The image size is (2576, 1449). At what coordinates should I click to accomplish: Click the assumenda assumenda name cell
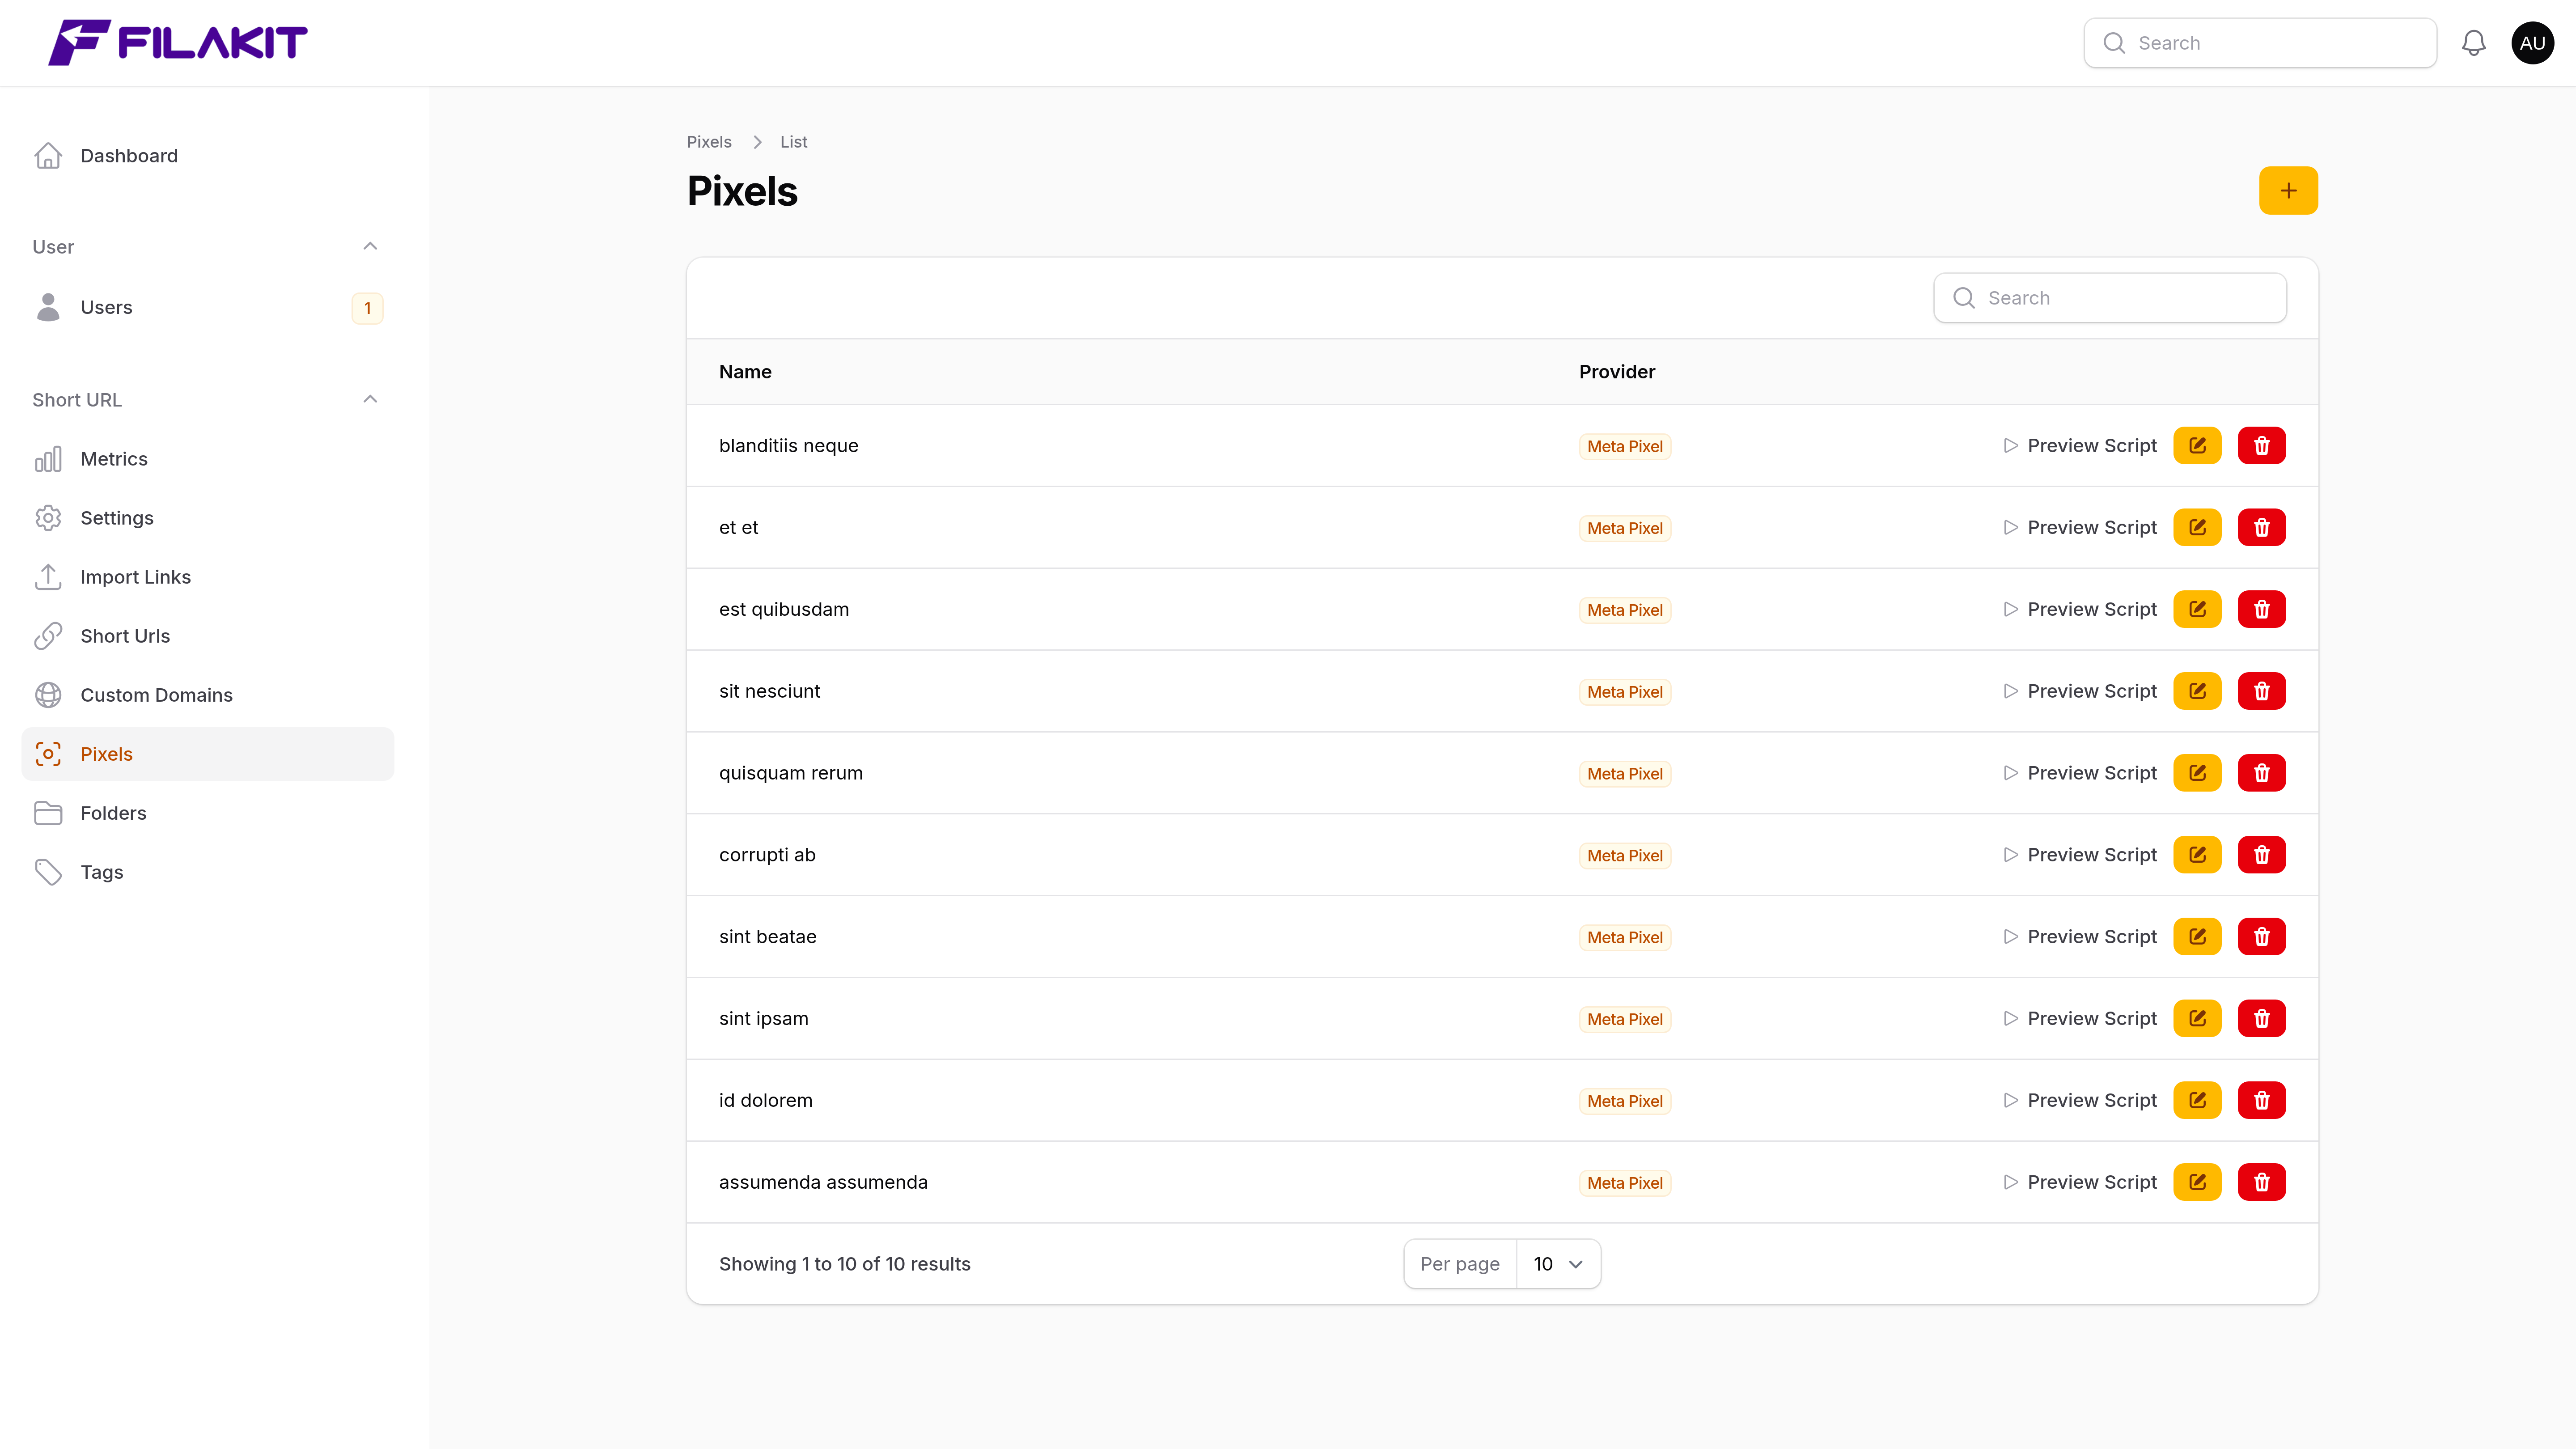pyautogui.click(x=823, y=1183)
